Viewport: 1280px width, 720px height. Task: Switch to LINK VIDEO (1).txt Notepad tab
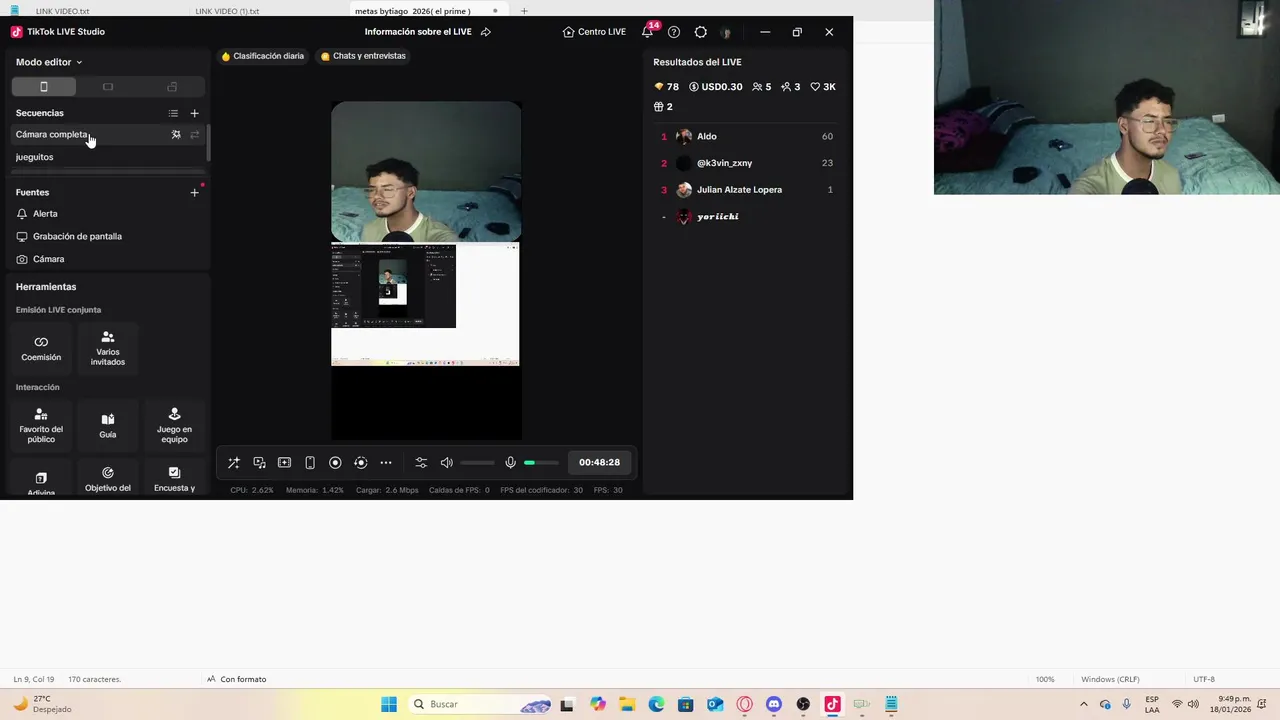pos(227,11)
